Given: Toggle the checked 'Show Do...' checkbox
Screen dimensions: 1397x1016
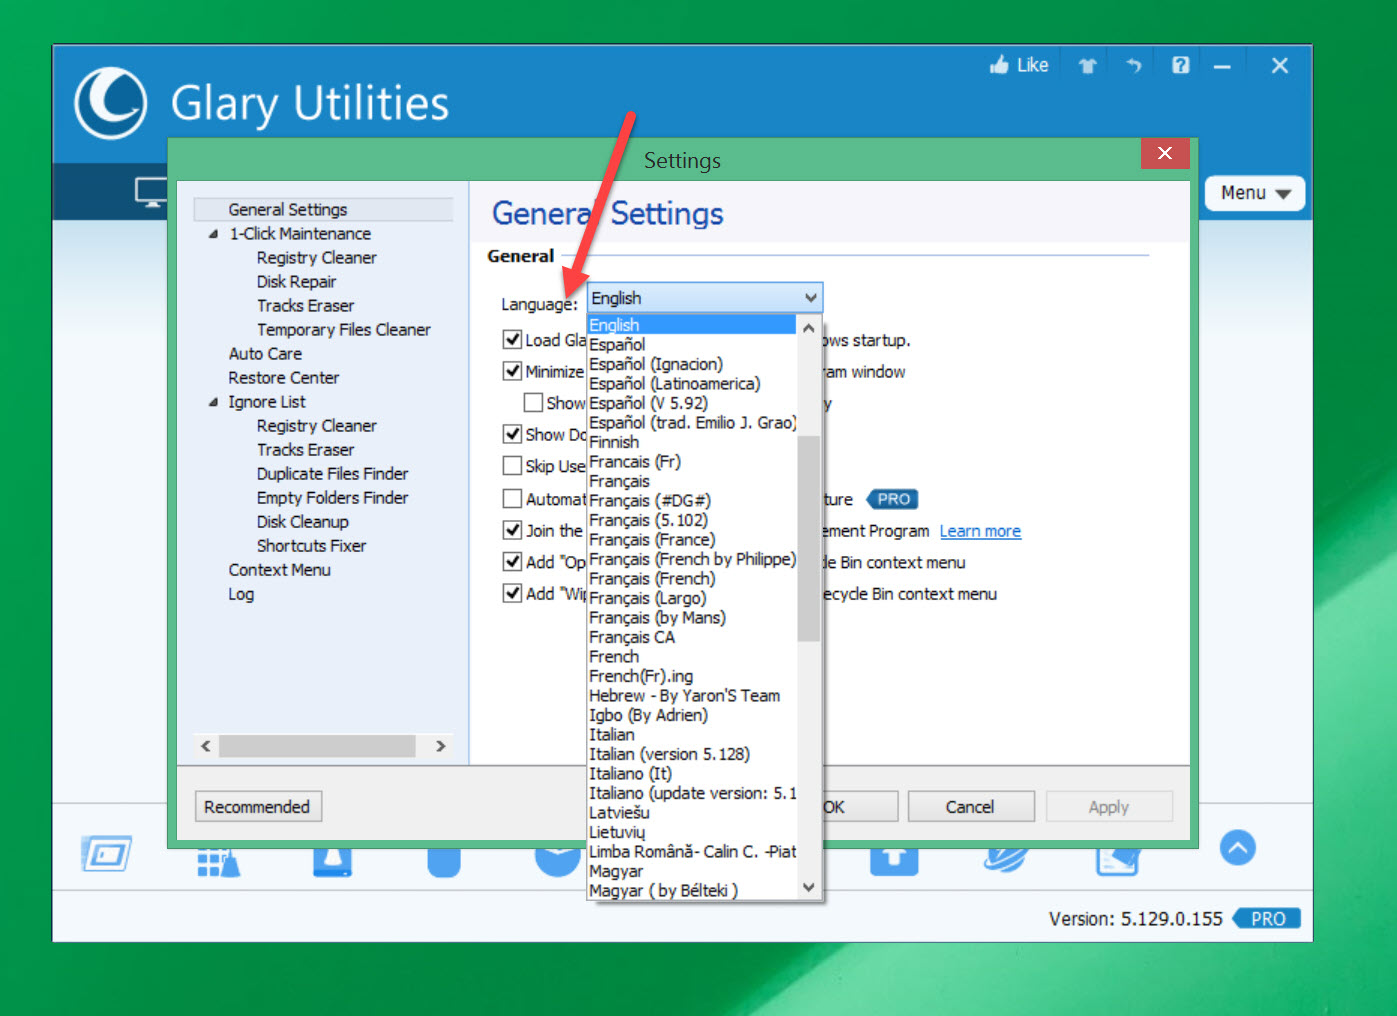Looking at the screenshot, I should [513, 434].
